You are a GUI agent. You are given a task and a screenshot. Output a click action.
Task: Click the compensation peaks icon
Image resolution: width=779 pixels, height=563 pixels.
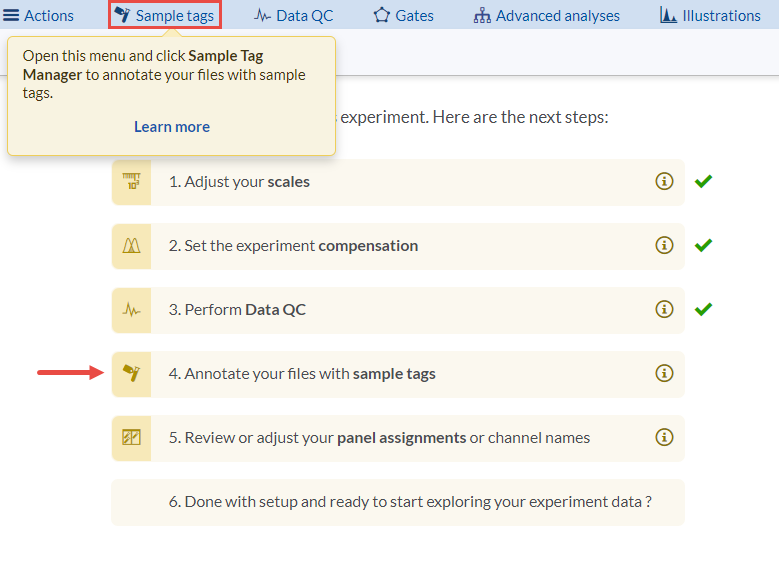tap(131, 246)
